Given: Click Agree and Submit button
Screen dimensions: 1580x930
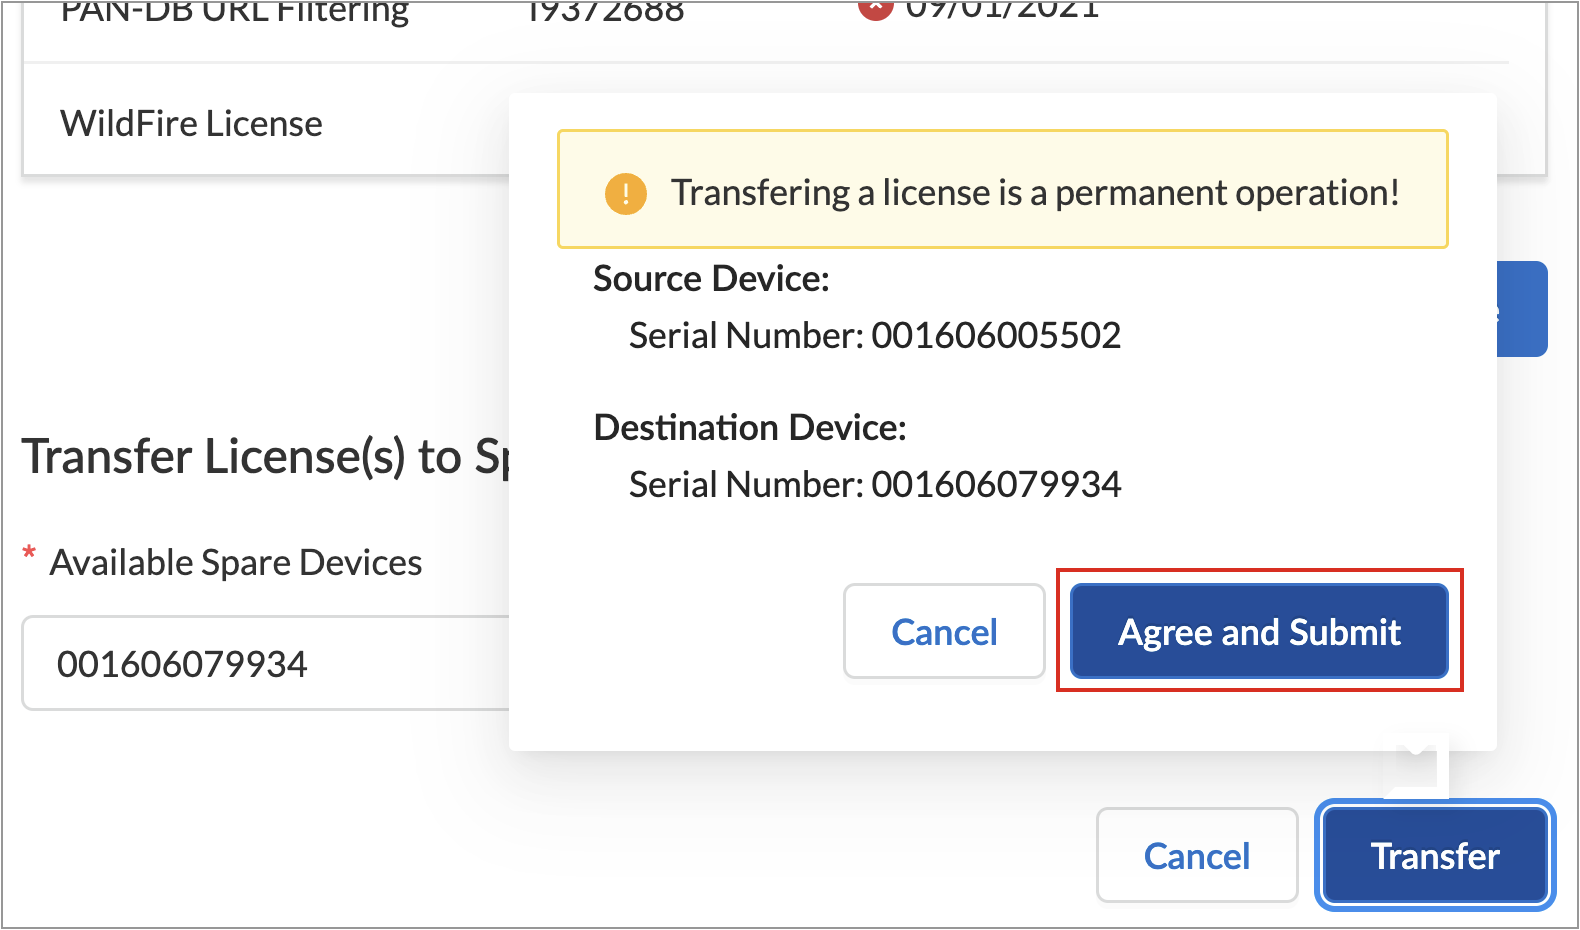Looking at the screenshot, I should (x=1259, y=632).
